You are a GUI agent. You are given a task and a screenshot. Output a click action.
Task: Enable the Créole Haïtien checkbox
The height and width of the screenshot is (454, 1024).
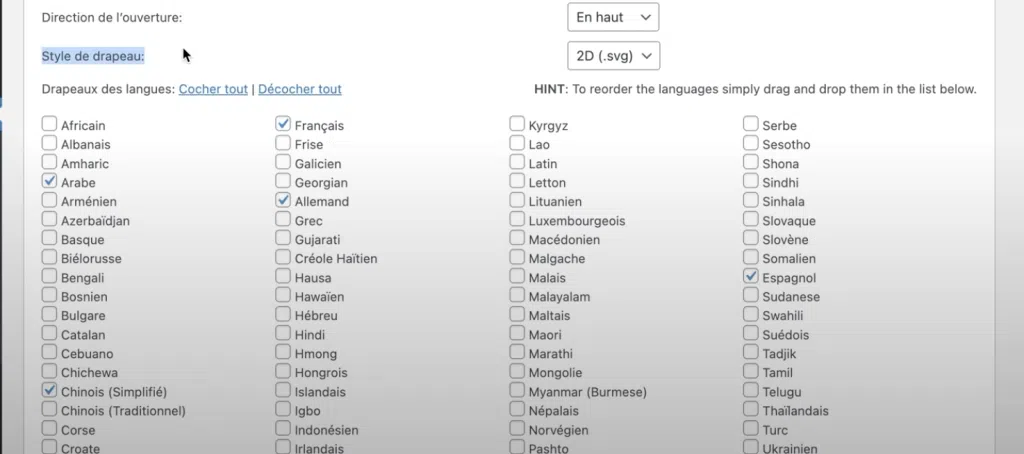point(284,258)
